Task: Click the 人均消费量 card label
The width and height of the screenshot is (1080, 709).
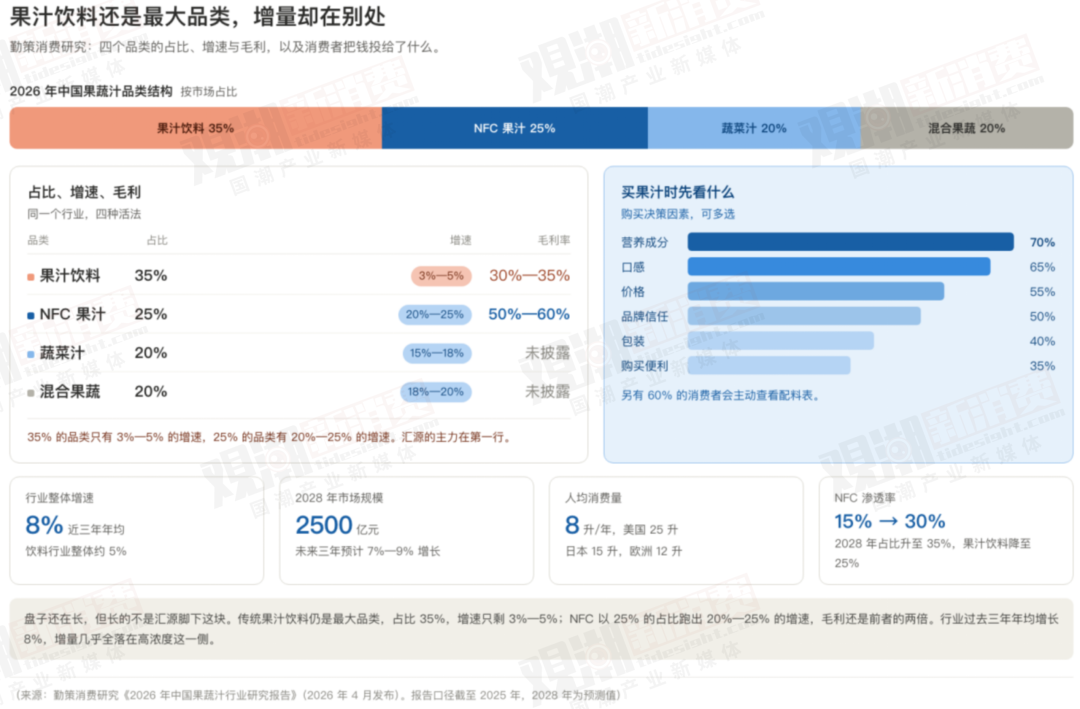Action: (593, 497)
